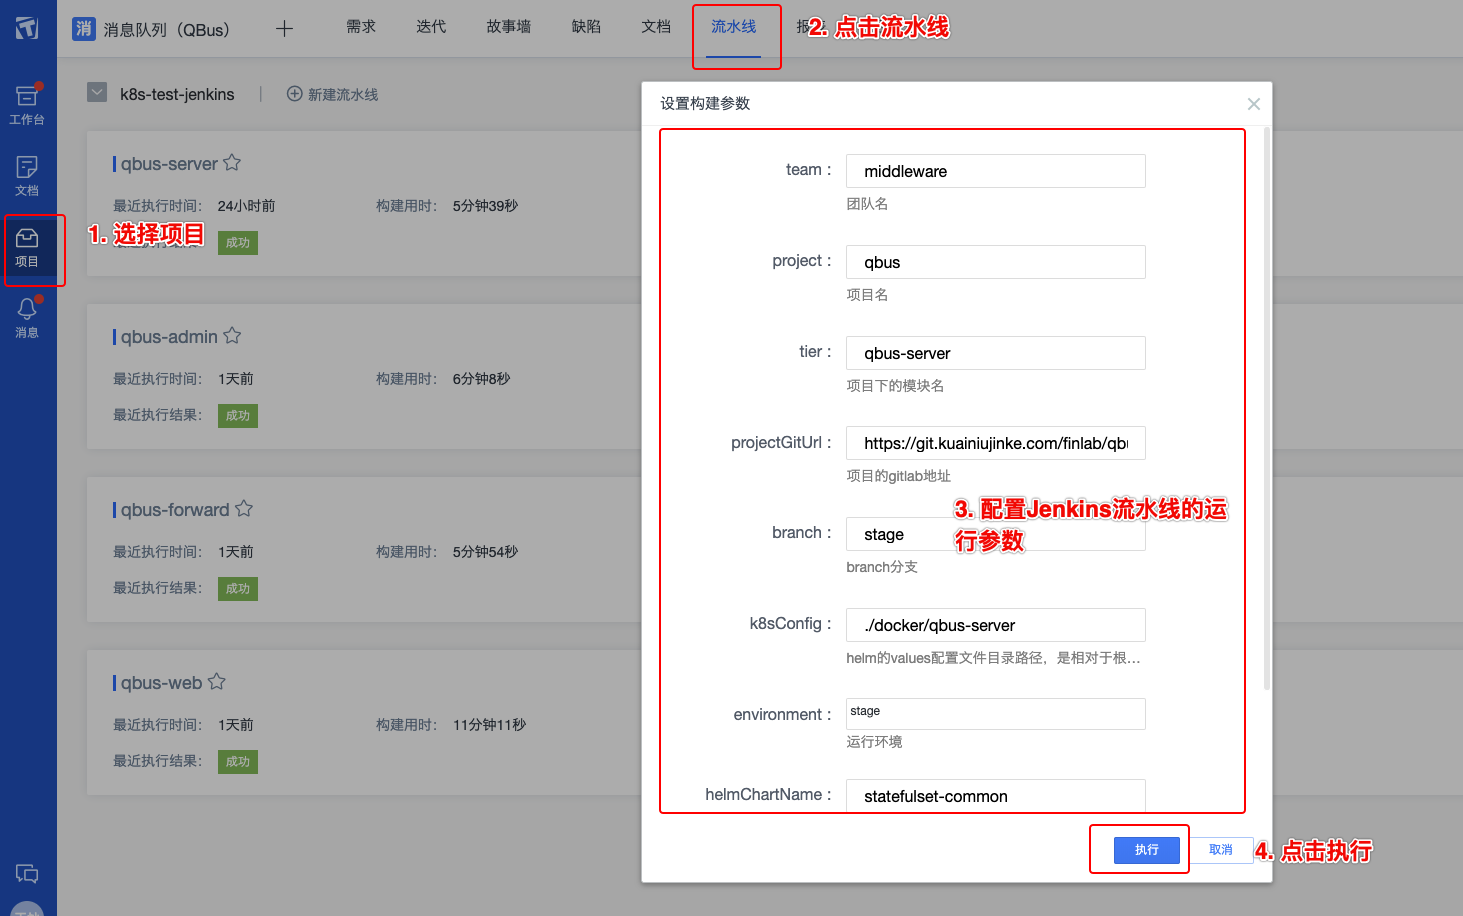Viewport: 1463px width, 916px height.
Task: Click 新建流水线 to create a pipeline
Action: point(332,93)
